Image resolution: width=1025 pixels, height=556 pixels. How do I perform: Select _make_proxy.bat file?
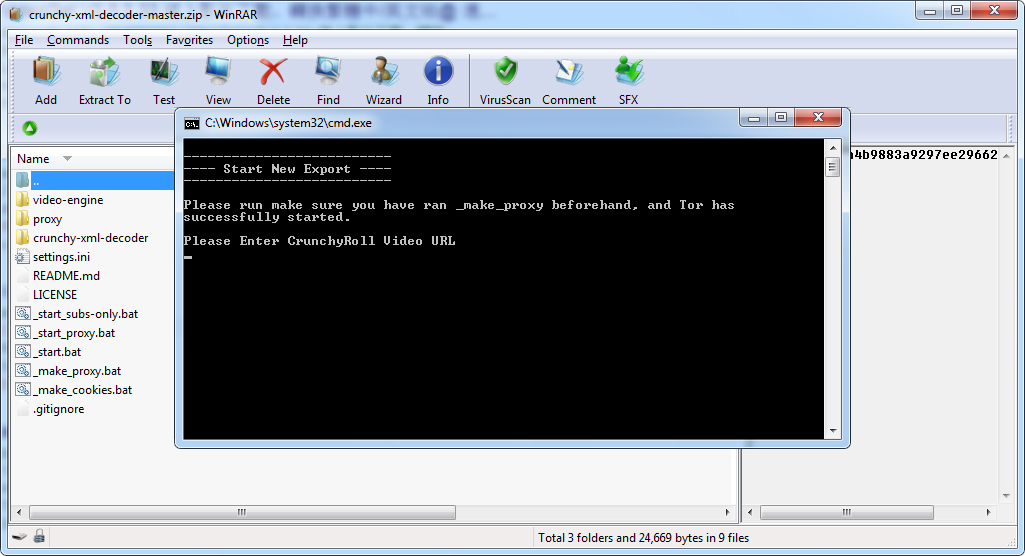click(x=77, y=370)
